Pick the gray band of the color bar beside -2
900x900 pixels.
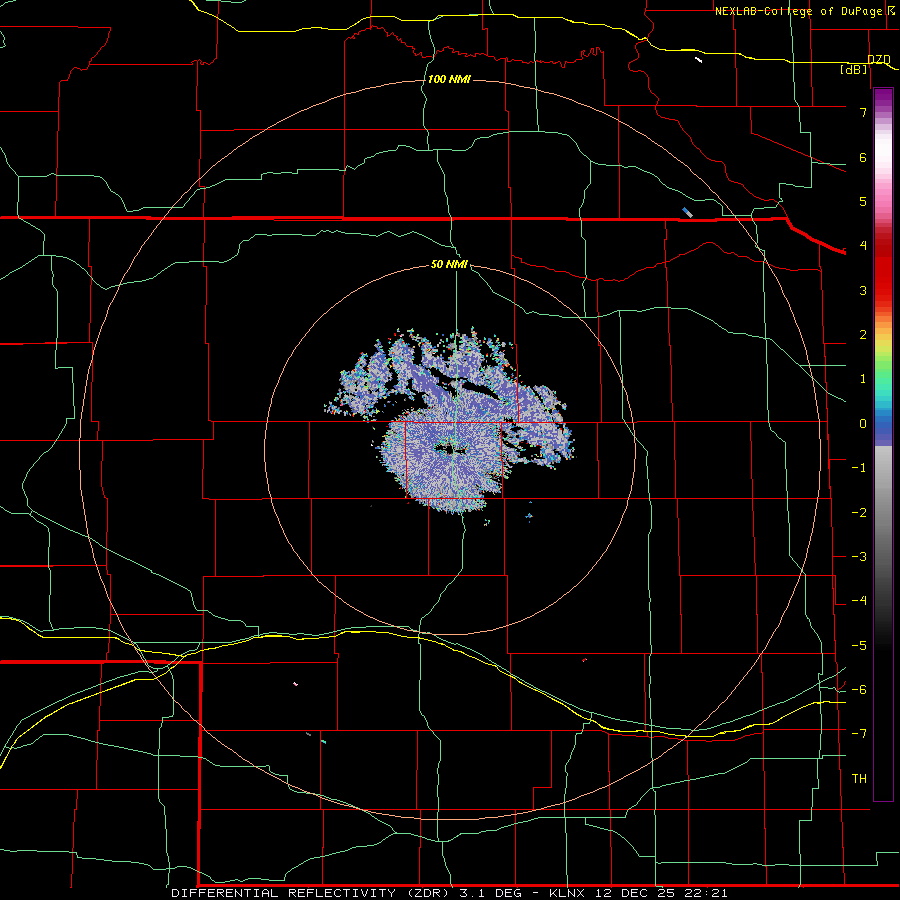[x=883, y=513]
